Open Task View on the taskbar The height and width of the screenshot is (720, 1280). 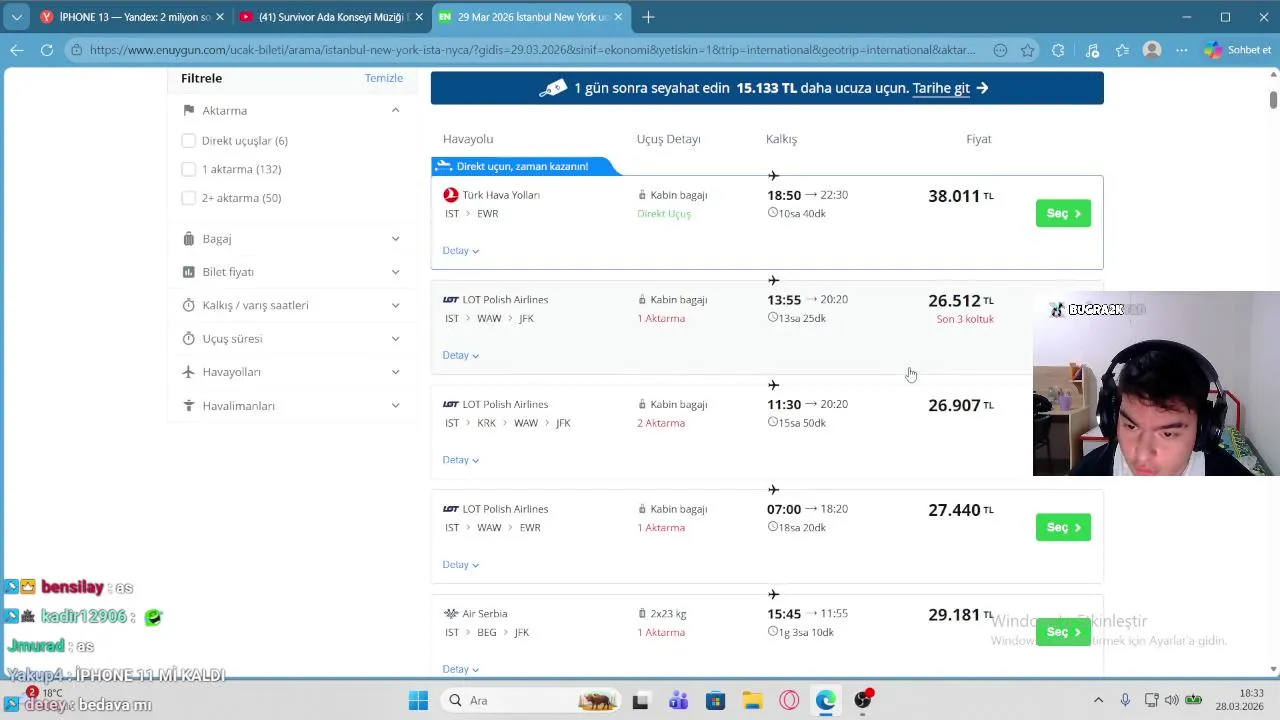coord(640,701)
